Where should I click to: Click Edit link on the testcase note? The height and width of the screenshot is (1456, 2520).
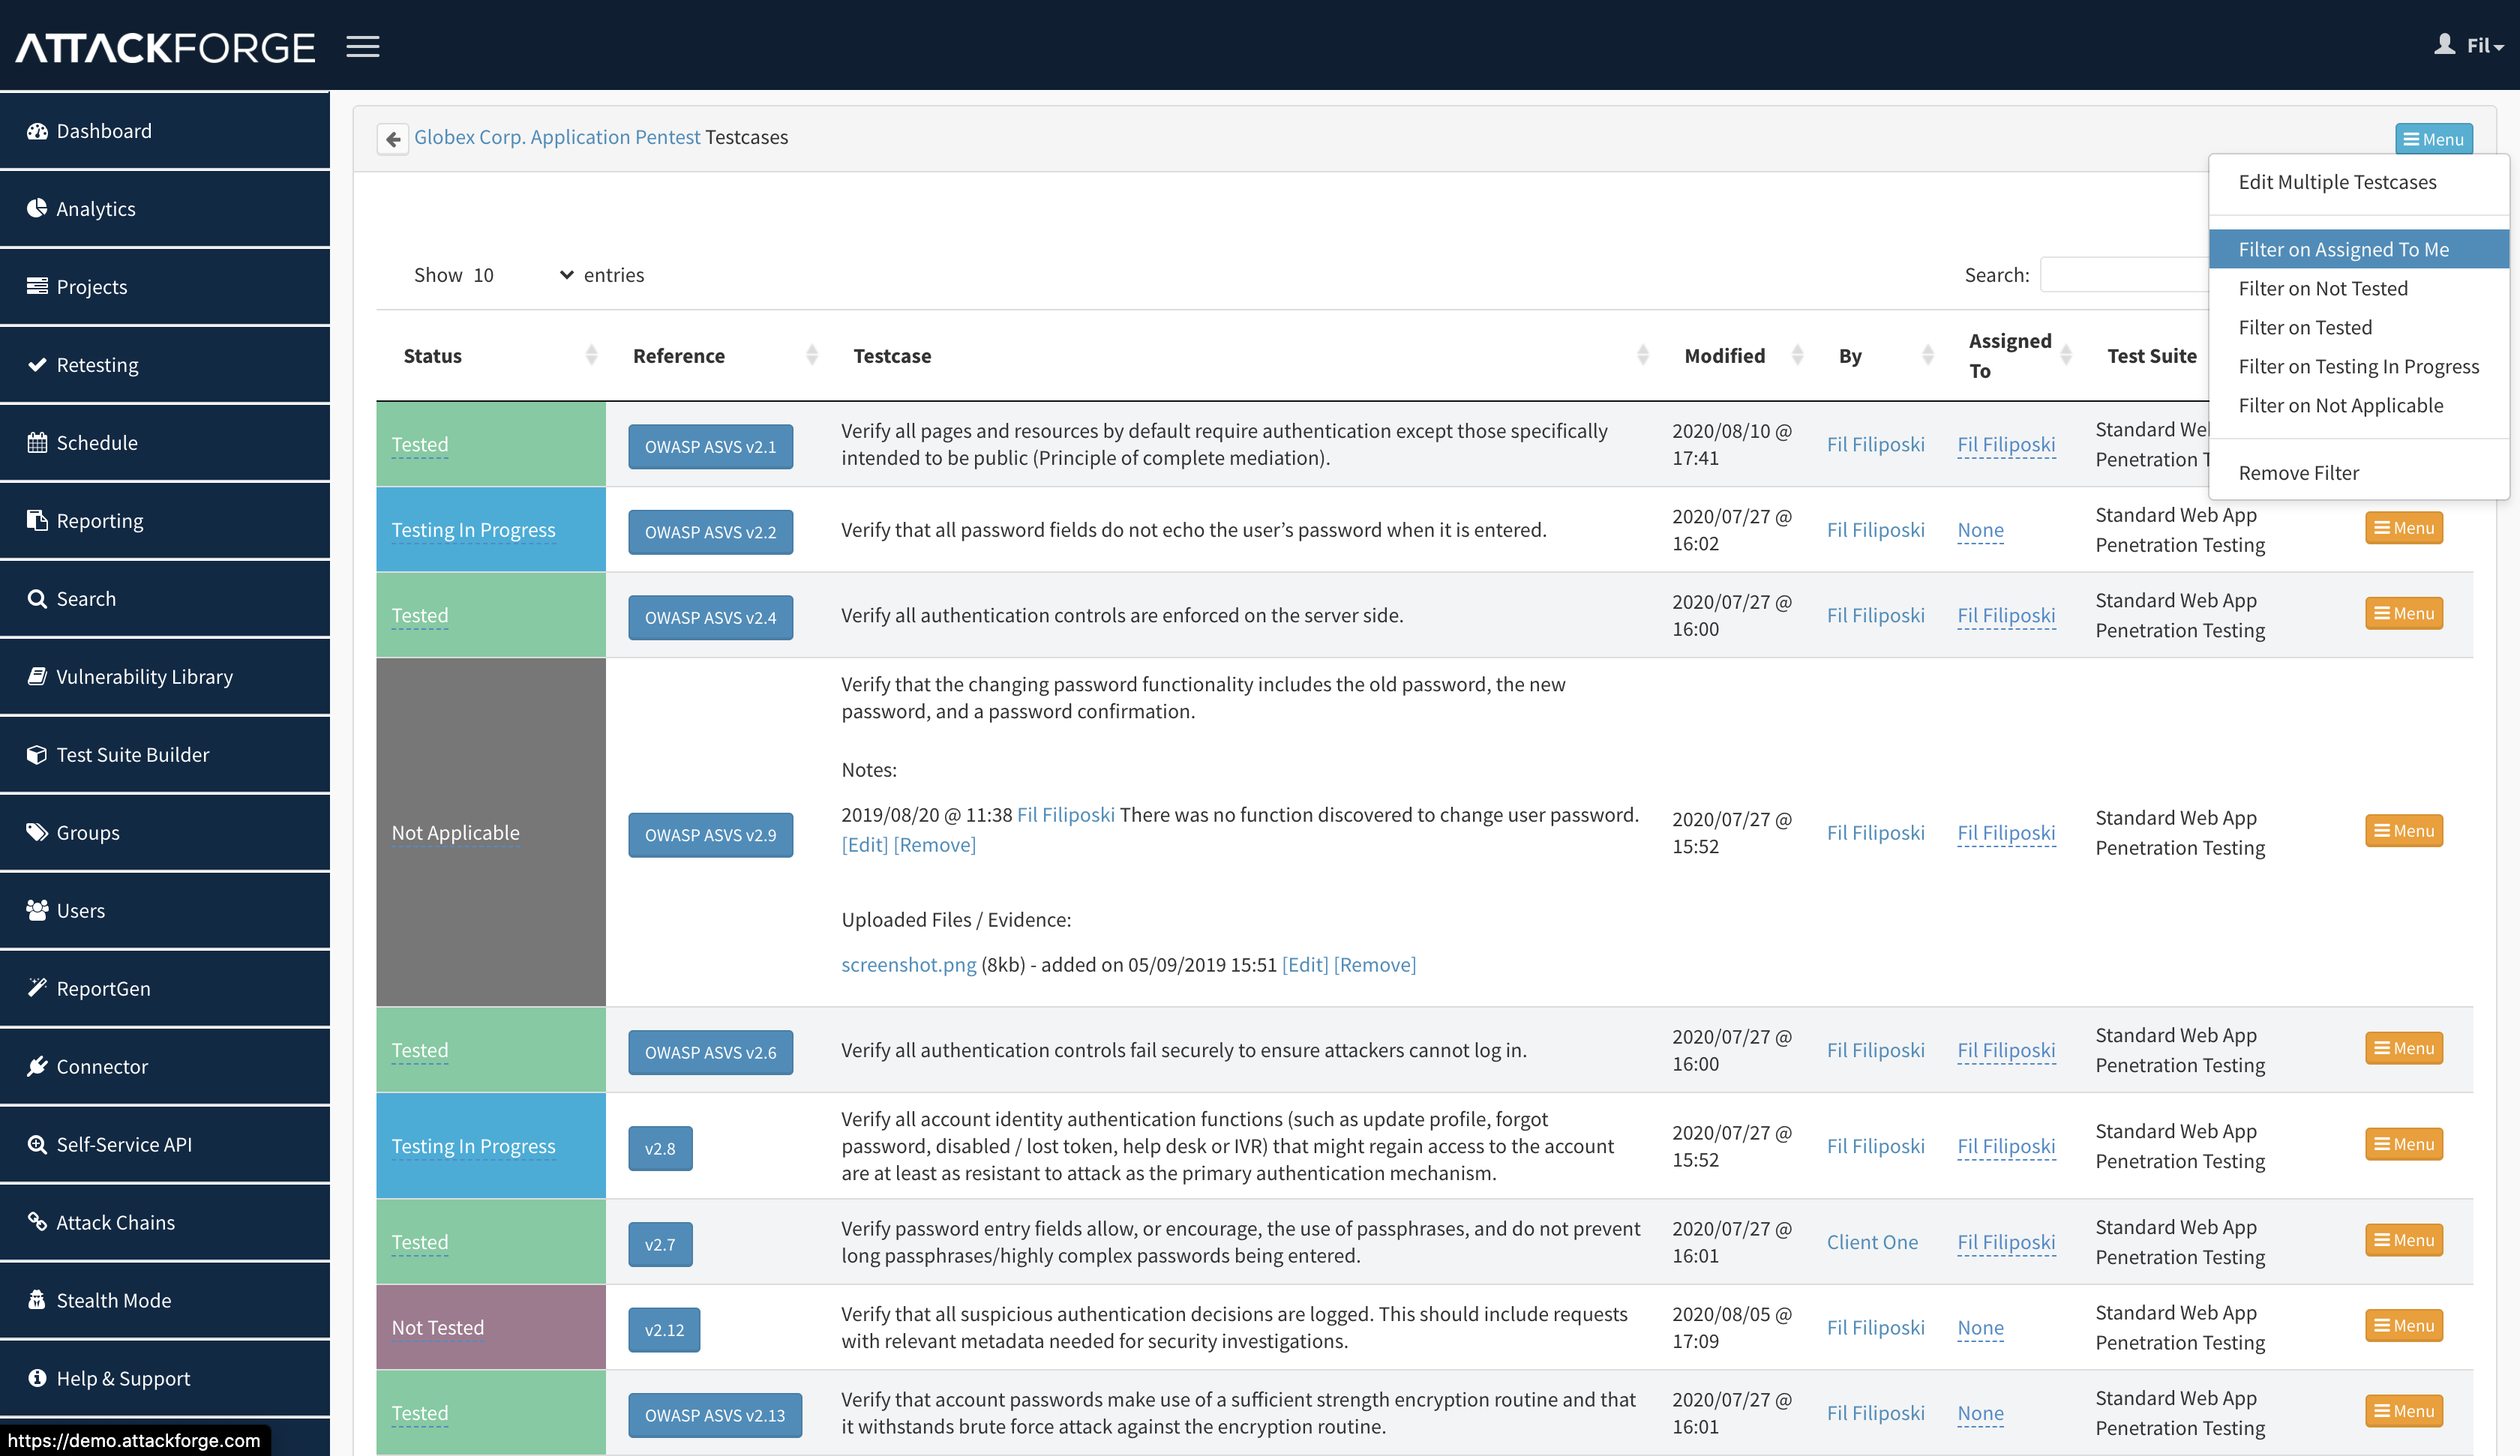click(x=865, y=844)
